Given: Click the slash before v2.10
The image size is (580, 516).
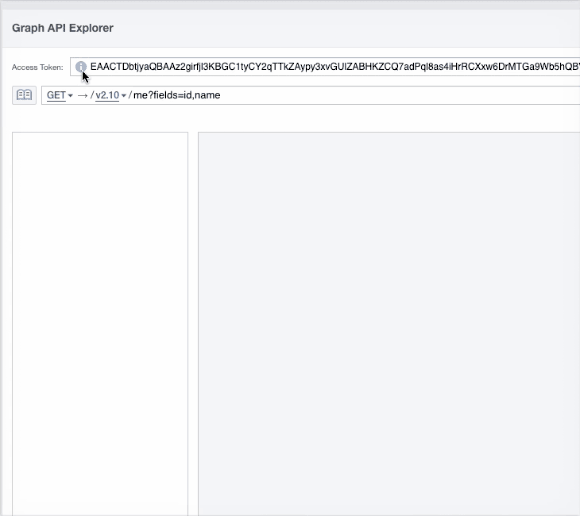Looking at the screenshot, I should [92, 95].
